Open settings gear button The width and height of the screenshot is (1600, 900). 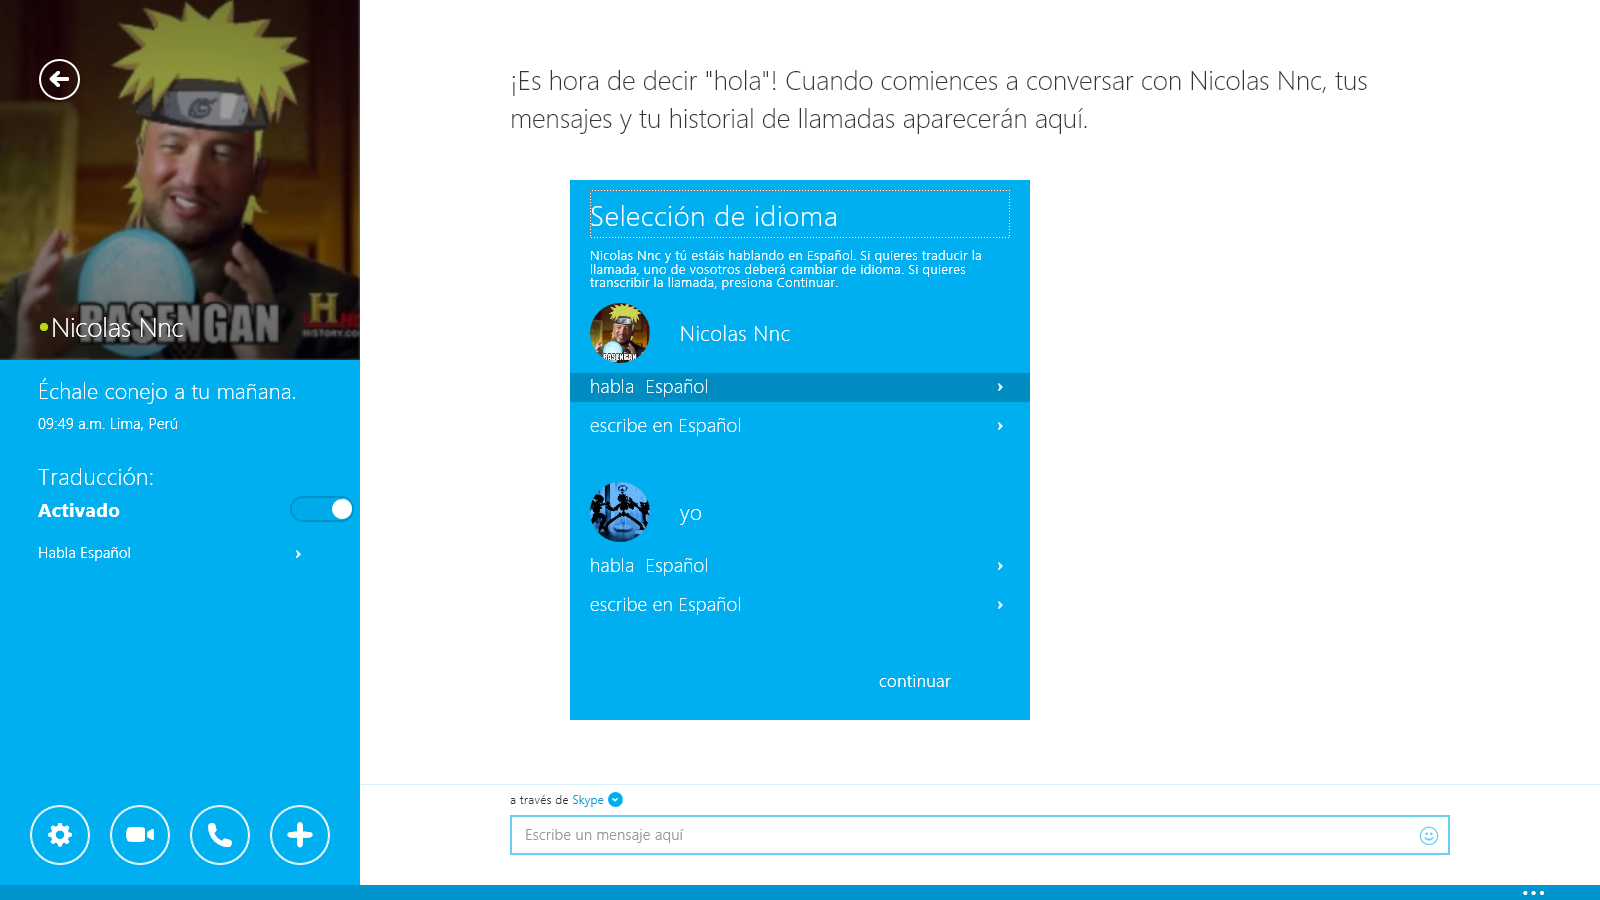click(x=60, y=835)
